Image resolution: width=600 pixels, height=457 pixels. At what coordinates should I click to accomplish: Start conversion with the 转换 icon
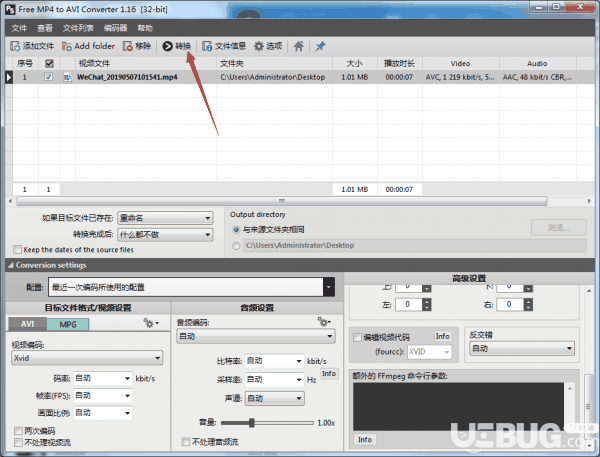click(167, 46)
